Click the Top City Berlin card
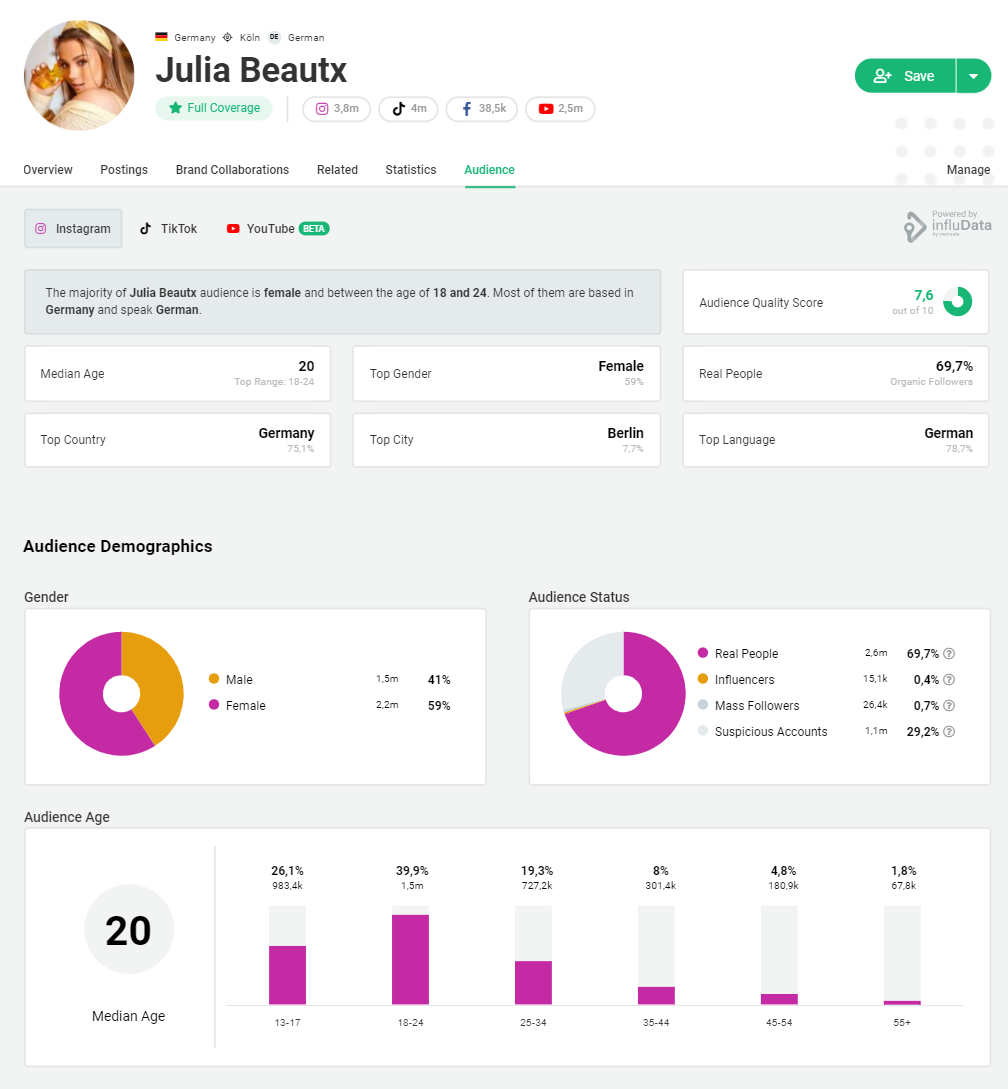Image resolution: width=1008 pixels, height=1089 pixels. pyautogui.click(x=506, y=440)
